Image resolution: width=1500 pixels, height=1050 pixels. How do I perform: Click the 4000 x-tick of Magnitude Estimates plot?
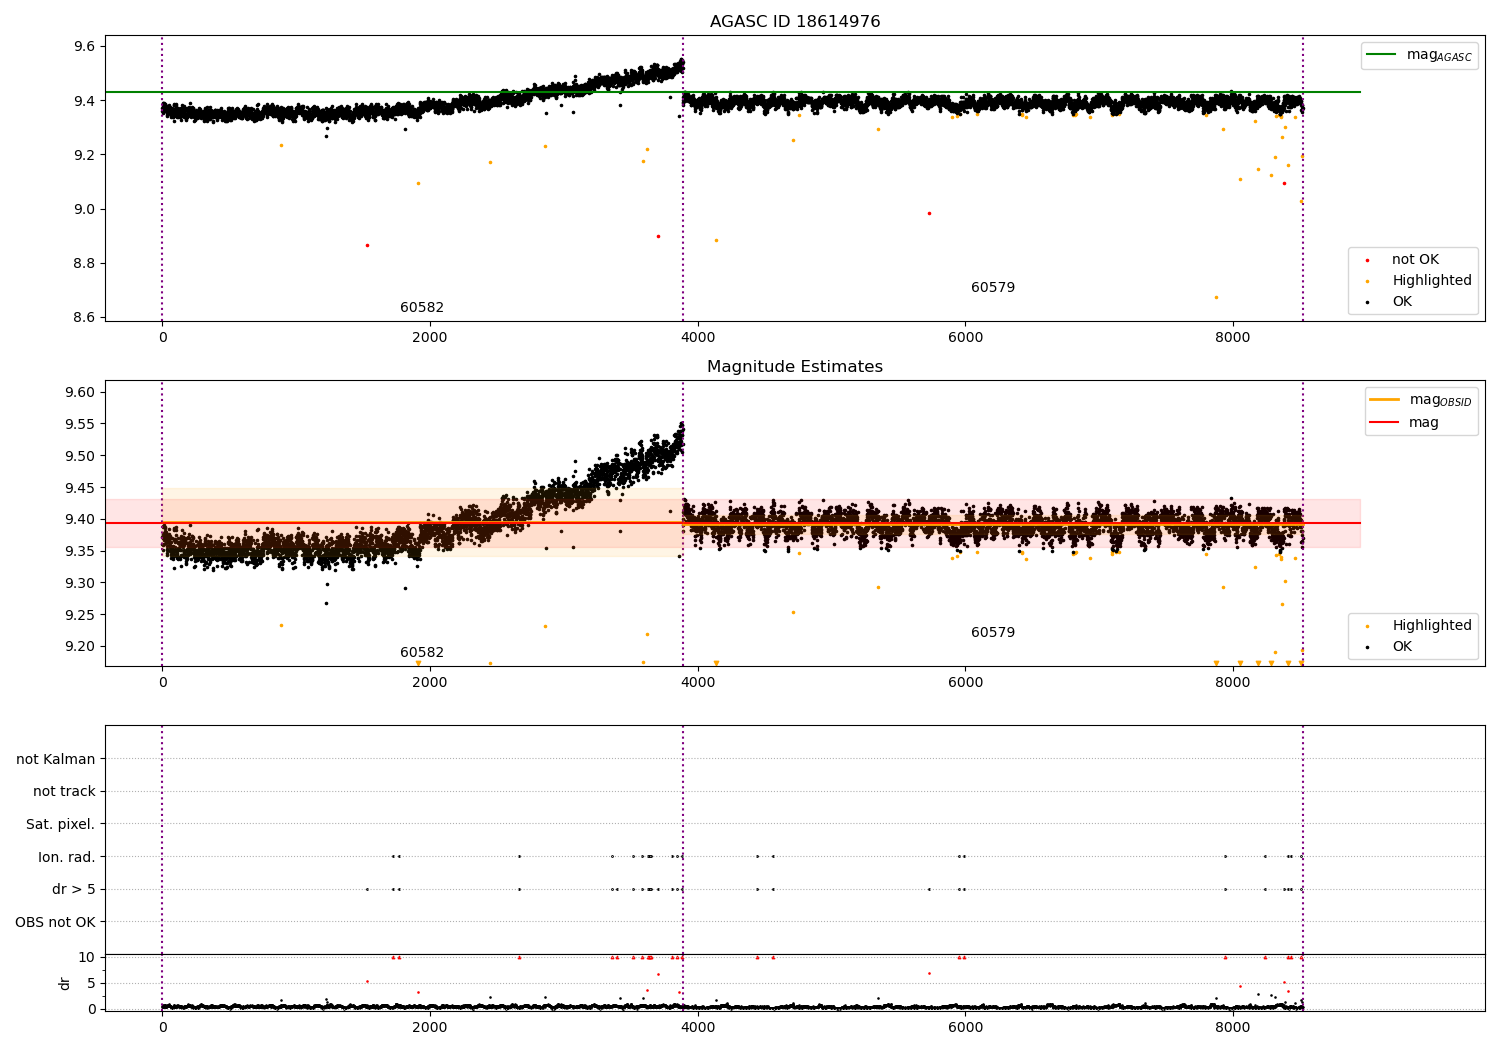point(698,683)
